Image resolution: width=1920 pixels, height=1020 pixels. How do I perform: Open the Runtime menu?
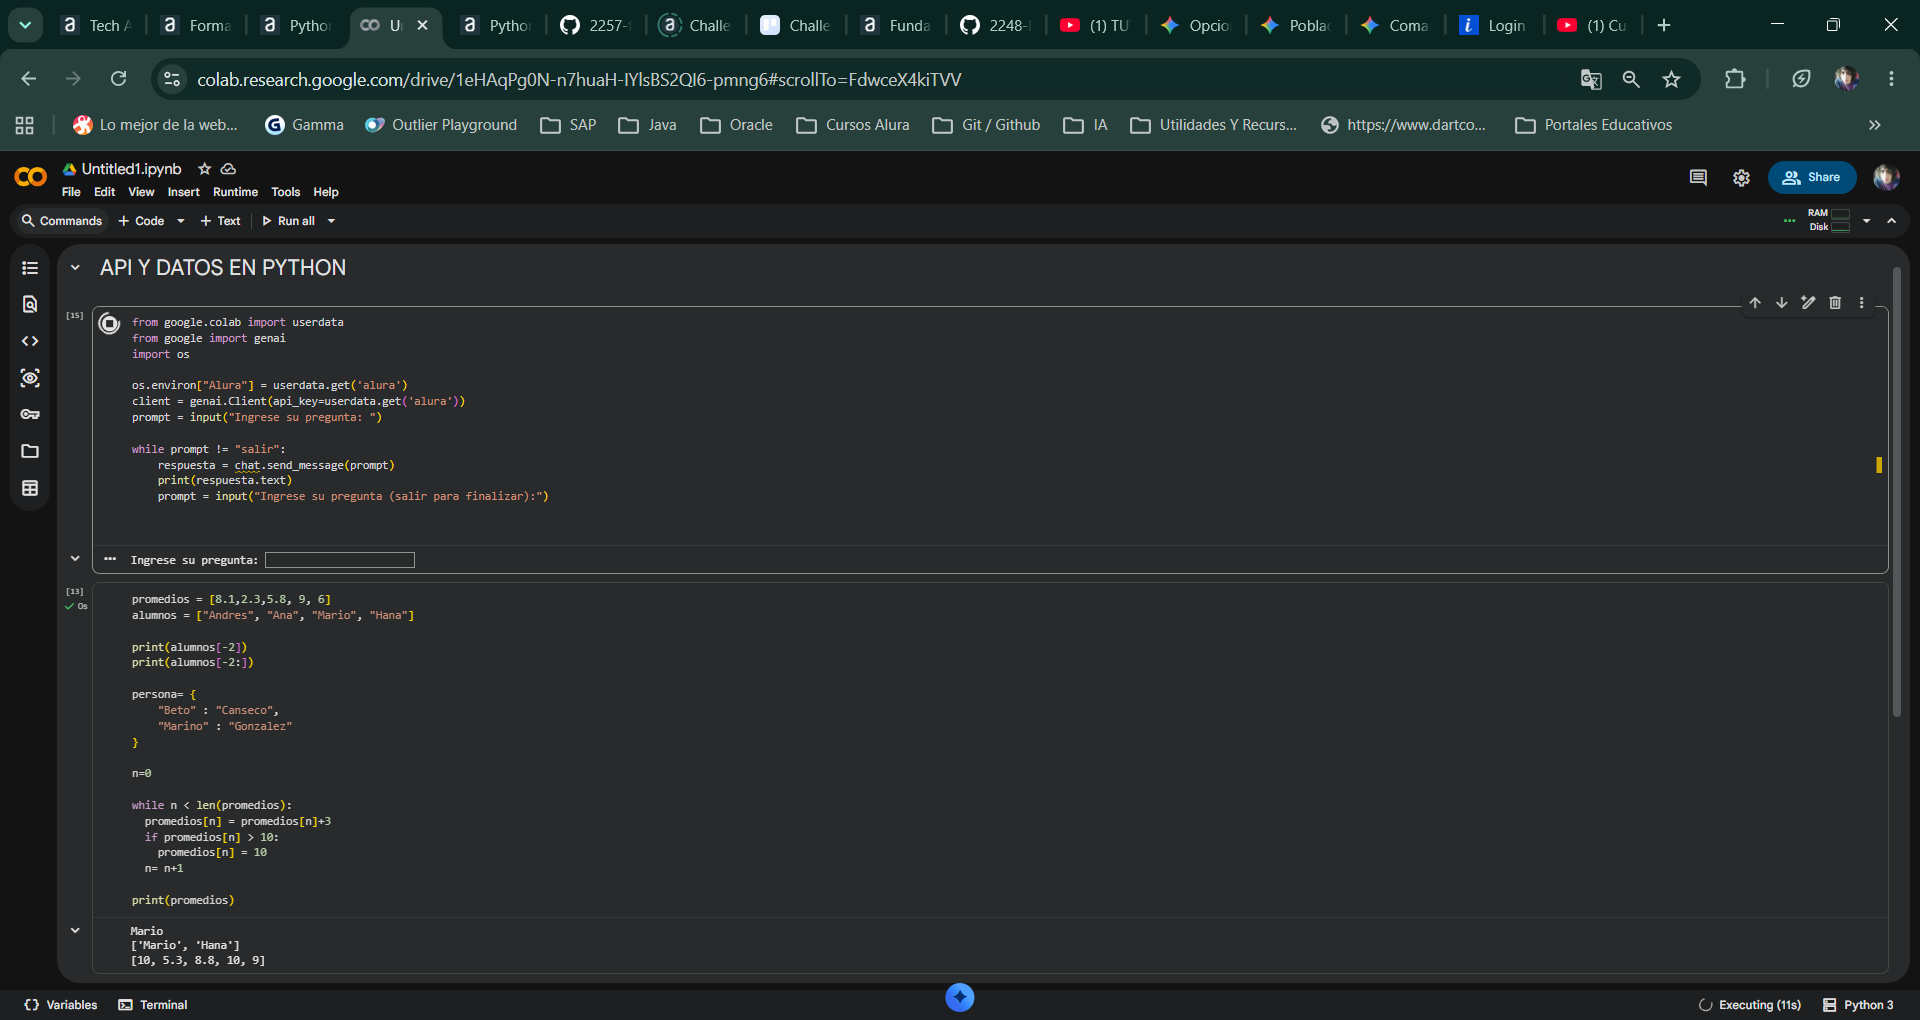235,192
